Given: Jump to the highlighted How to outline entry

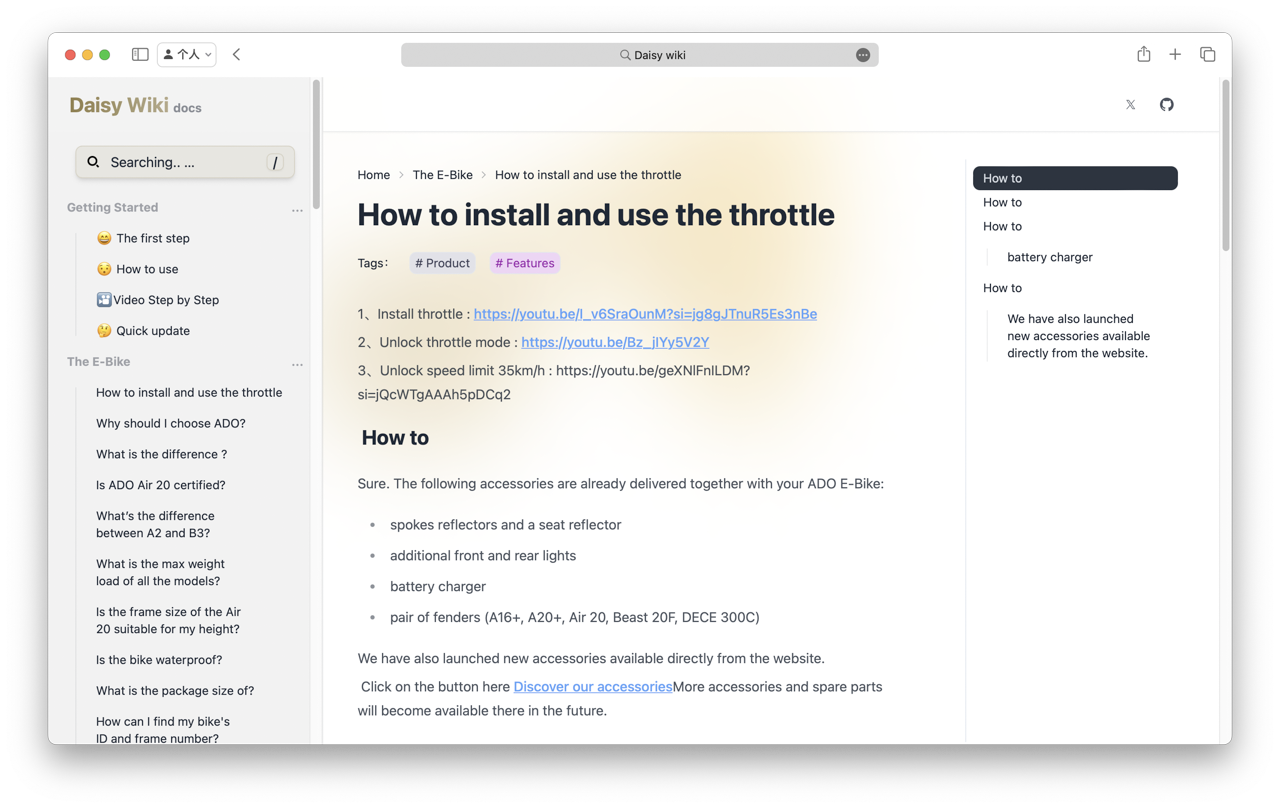Looking at the screenshot, I should pyautogui.click(x=1075, y=178).
